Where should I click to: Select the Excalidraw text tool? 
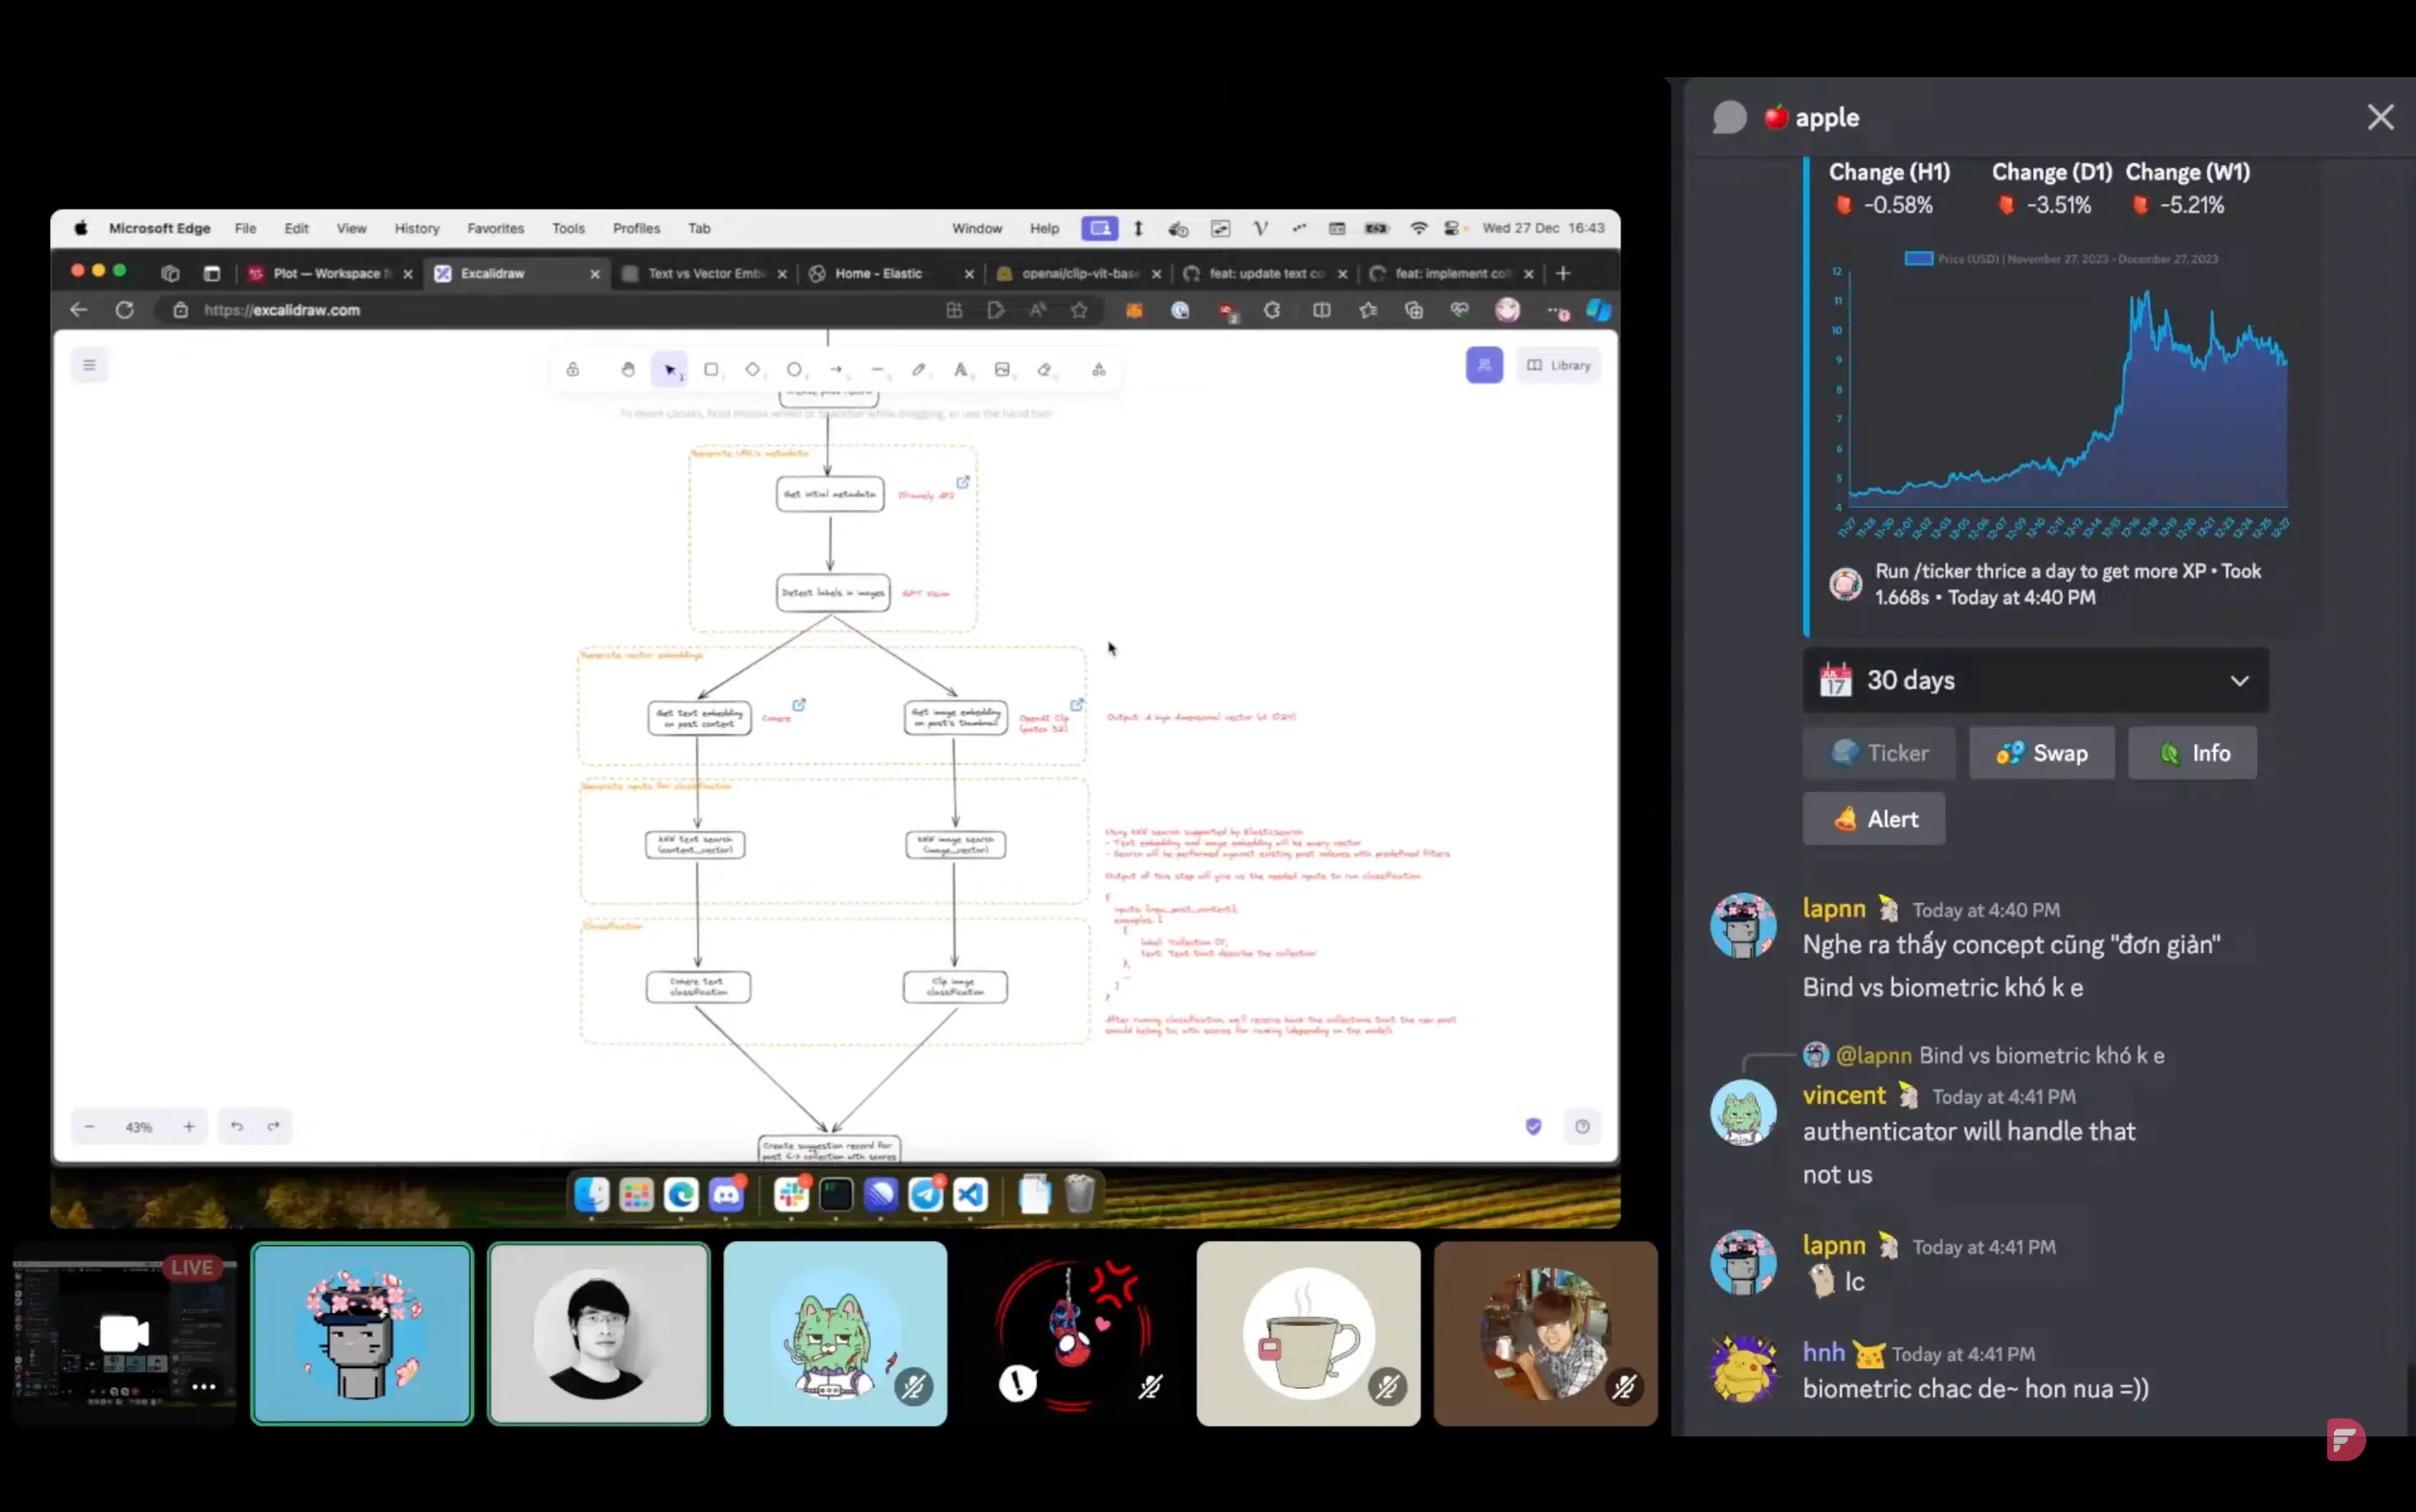pyautogui.click(x=960, y=369)
